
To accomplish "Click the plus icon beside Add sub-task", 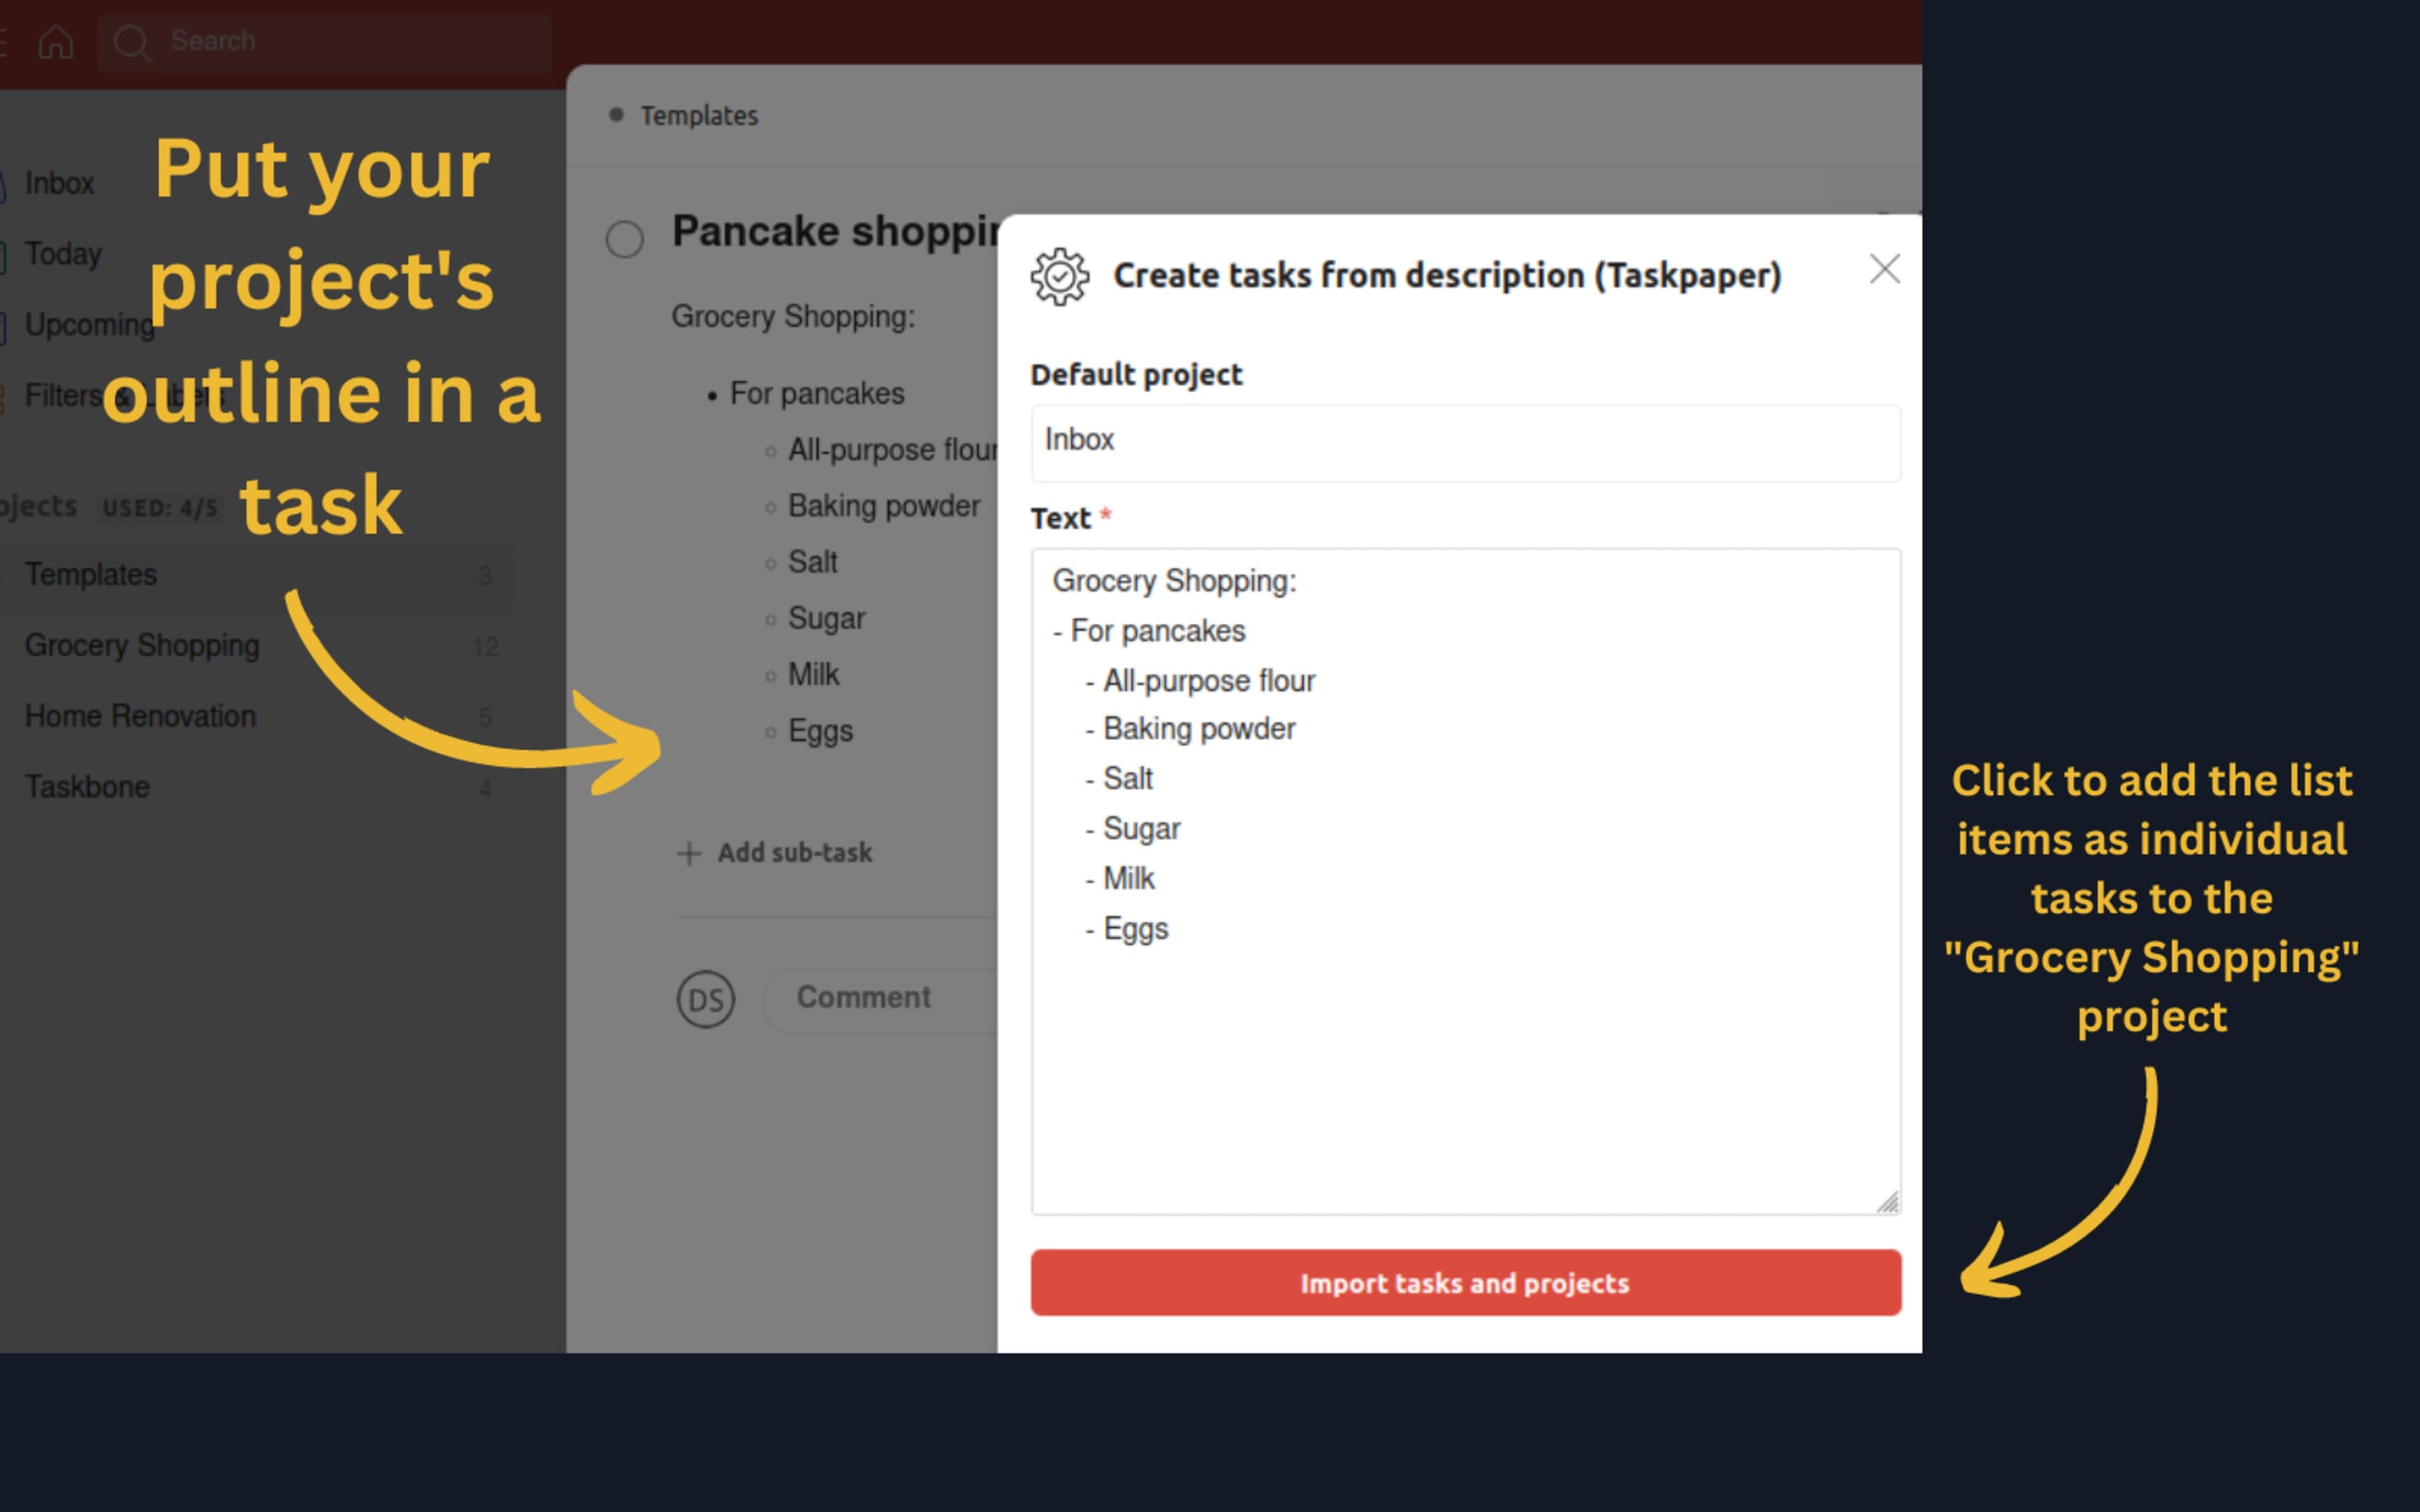I will click(690, 853).
